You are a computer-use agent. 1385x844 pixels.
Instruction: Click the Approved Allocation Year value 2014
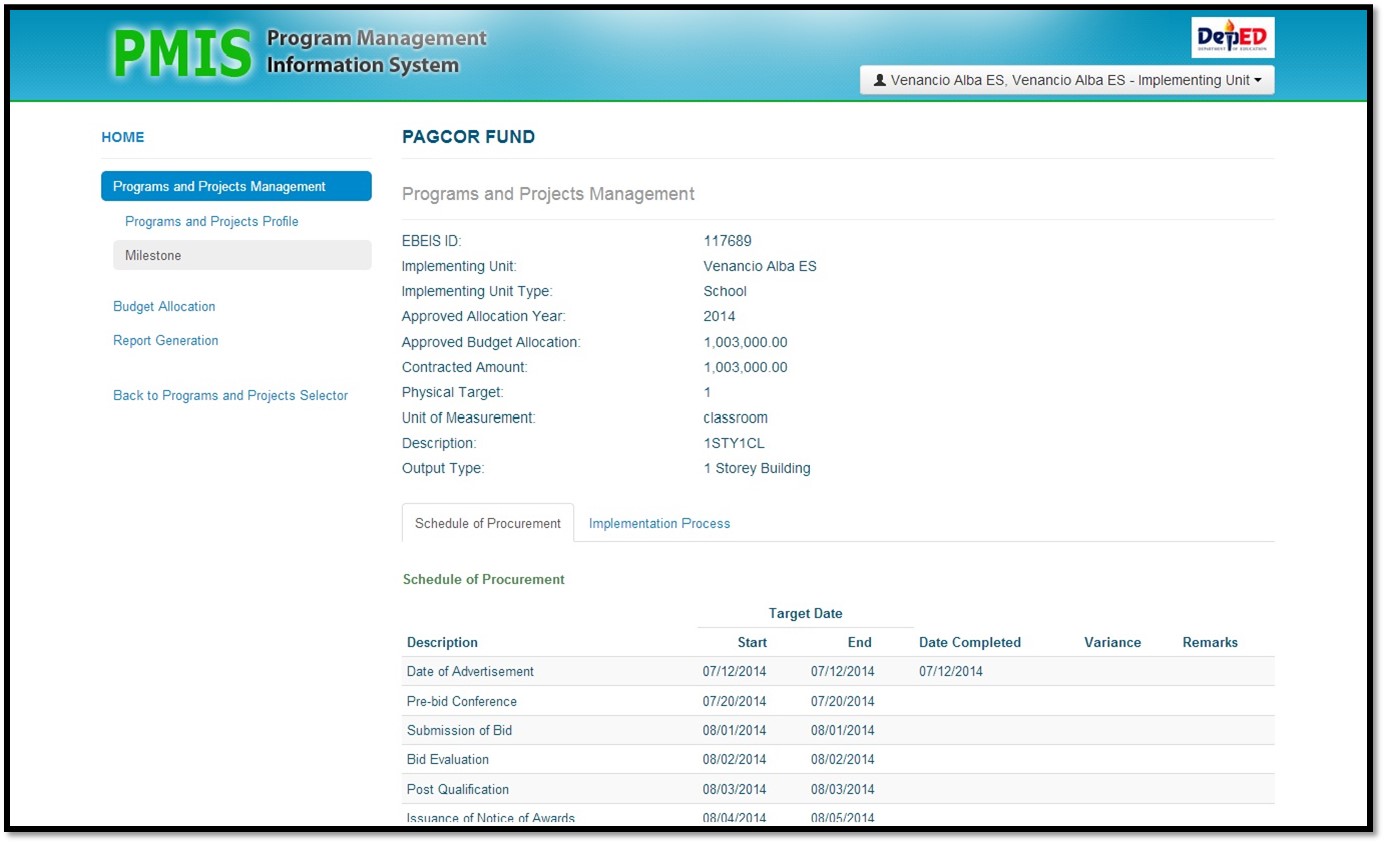tap(720, 316)
